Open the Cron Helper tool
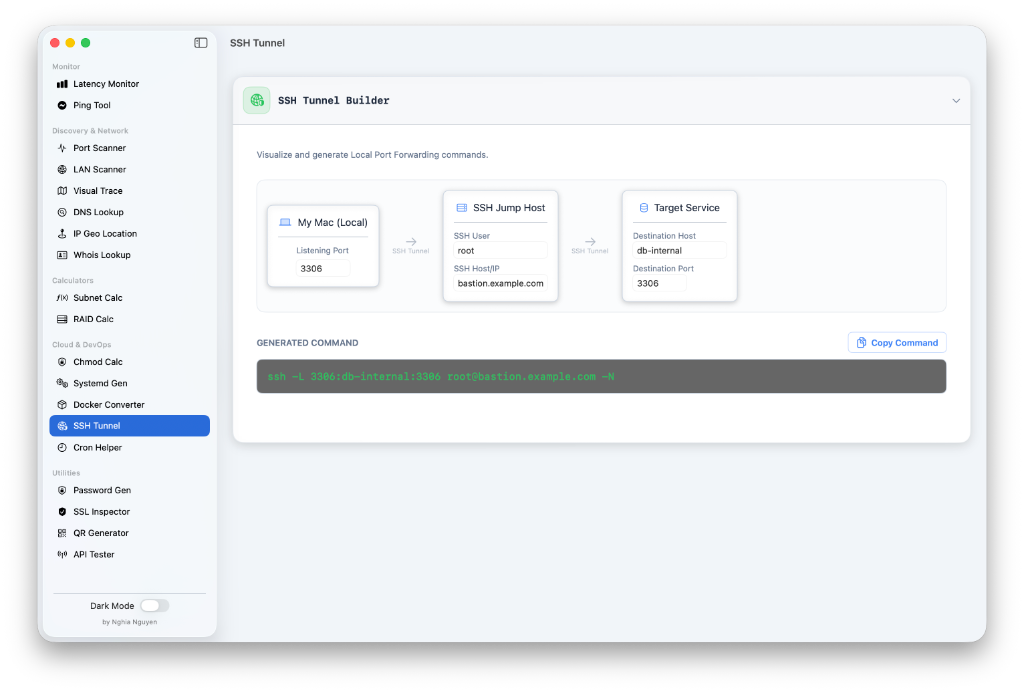This screenshot has width=1024, height=691. pyautogui.click(x=97, y=448)
